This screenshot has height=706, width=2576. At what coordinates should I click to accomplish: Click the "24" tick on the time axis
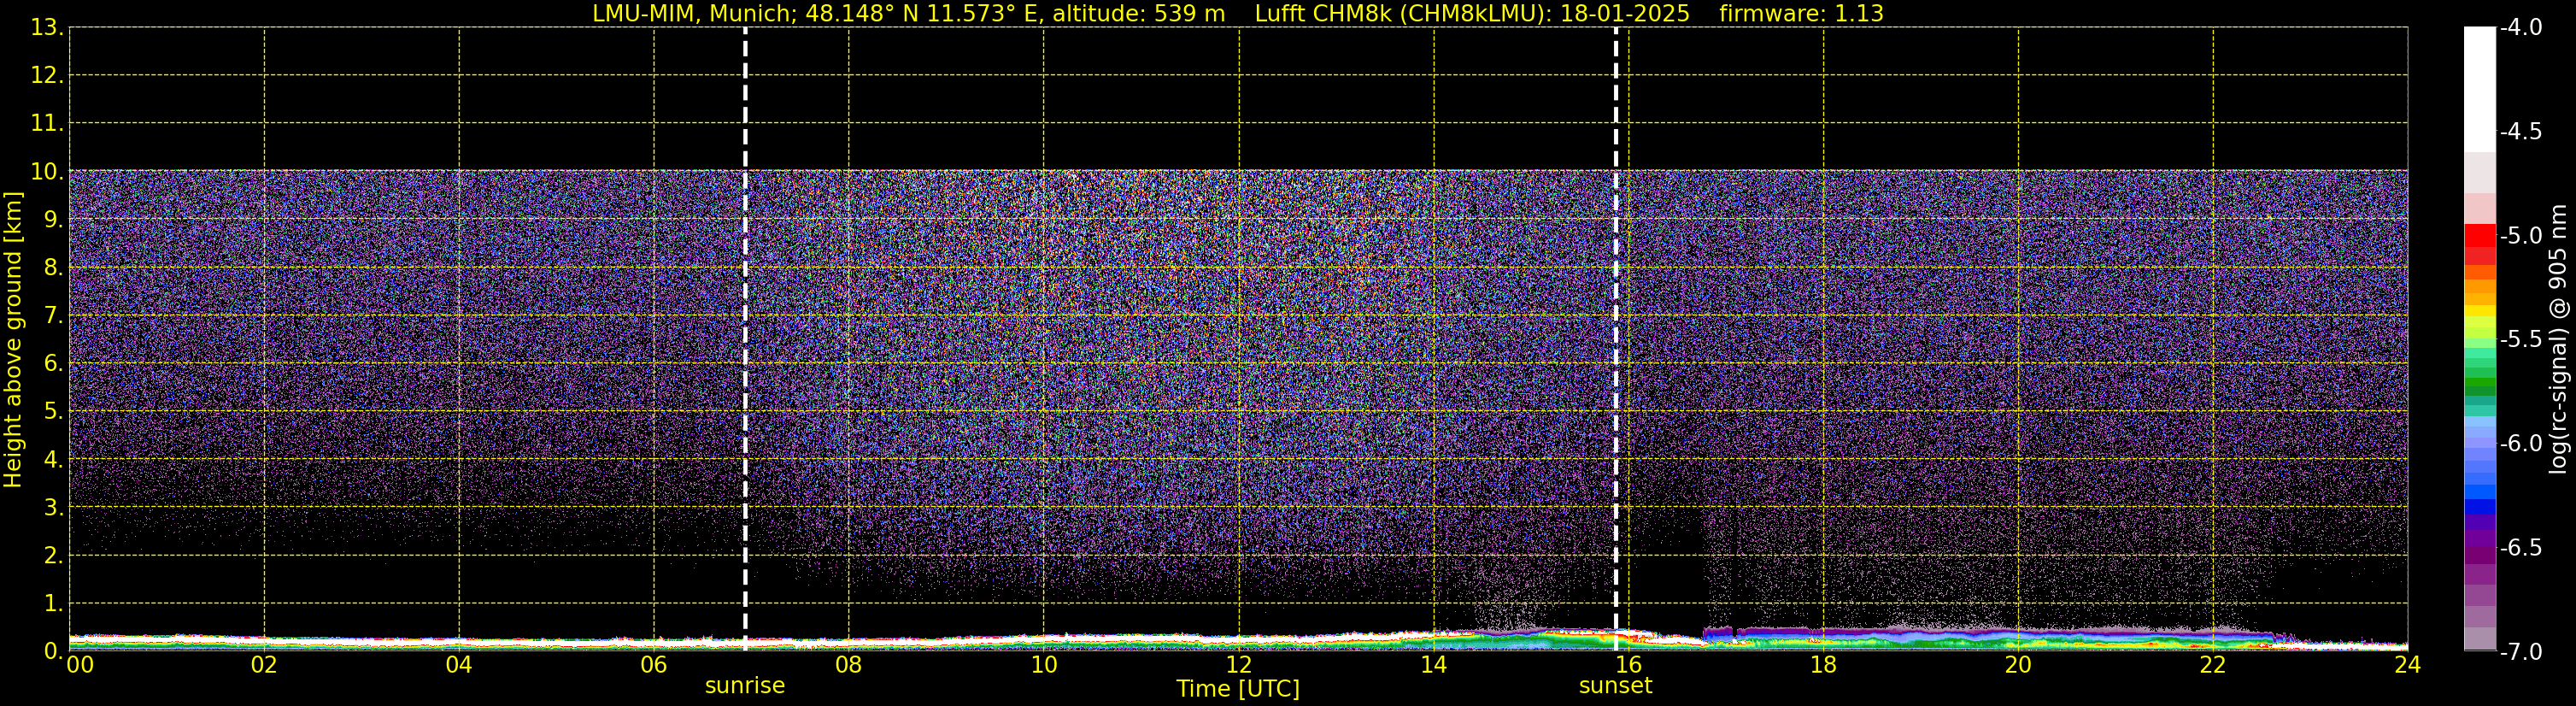2407,666
